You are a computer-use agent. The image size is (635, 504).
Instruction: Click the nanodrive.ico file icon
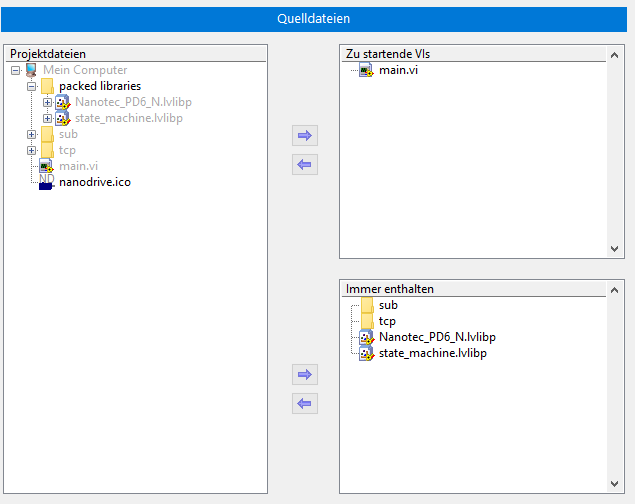(47, 182)
